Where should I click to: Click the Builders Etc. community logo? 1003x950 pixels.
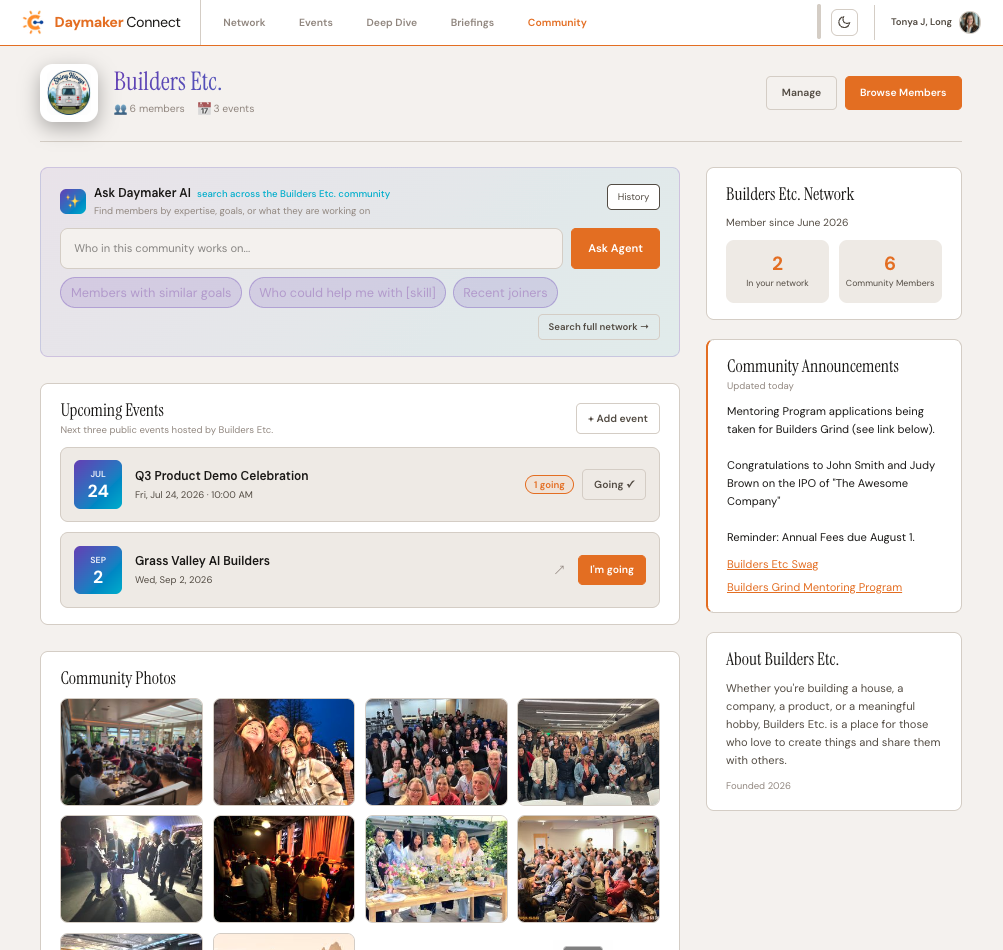[69, 93]
